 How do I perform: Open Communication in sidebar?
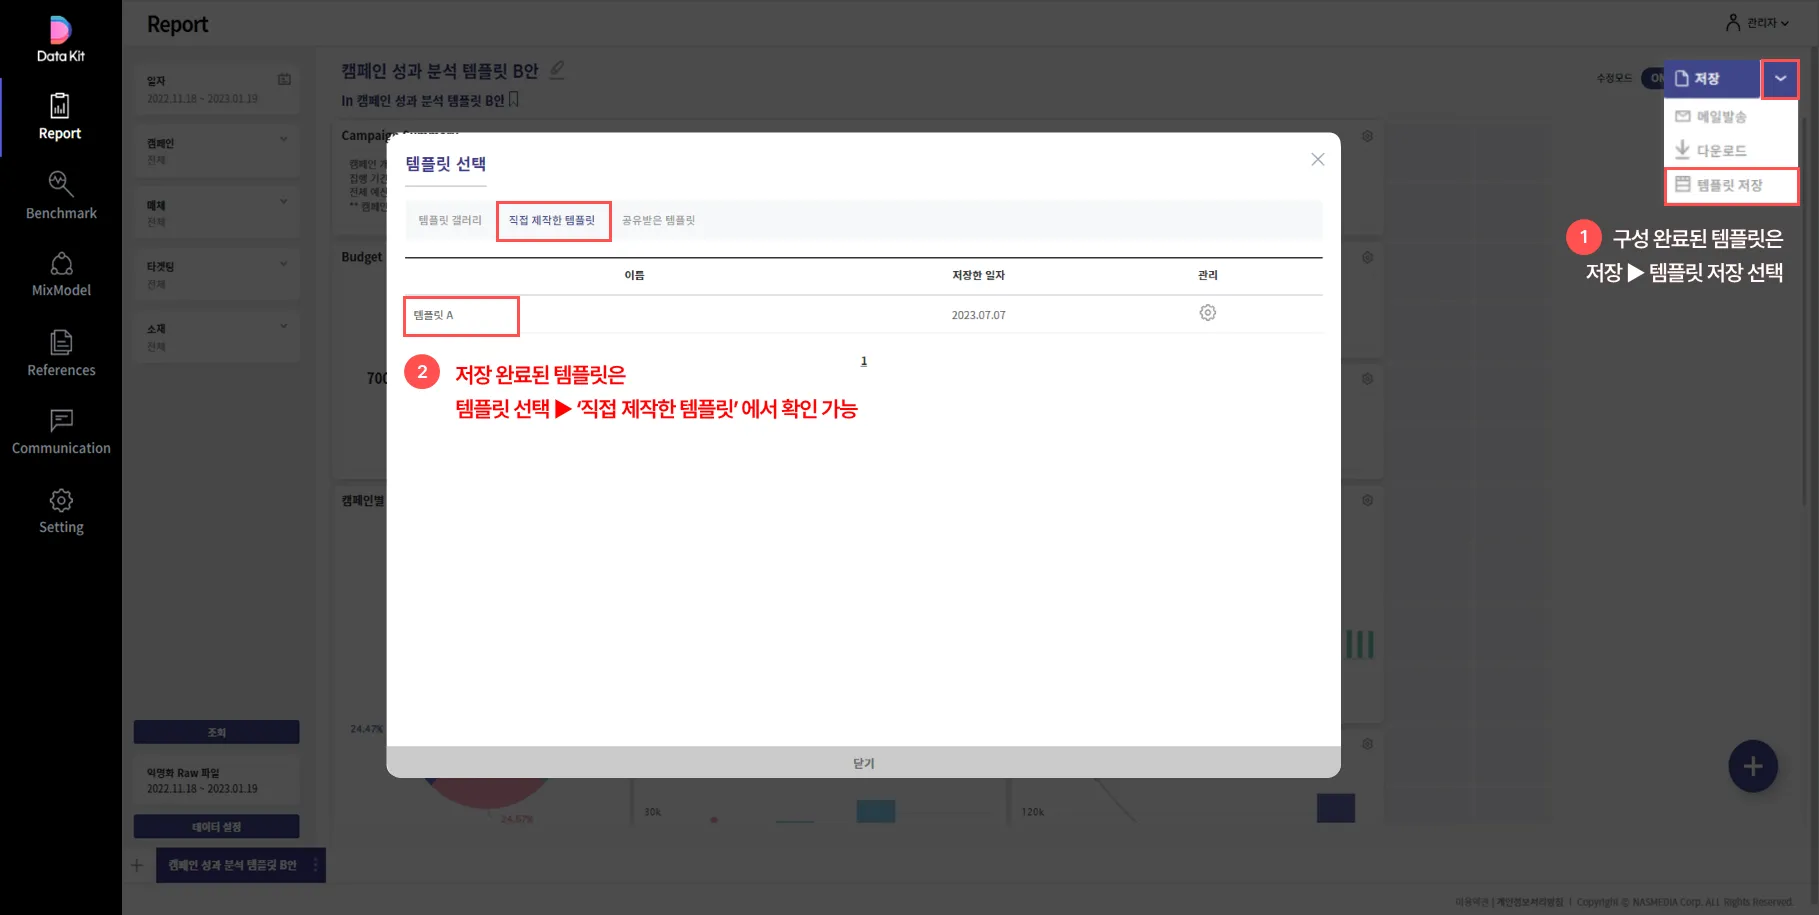pos(61,432)
